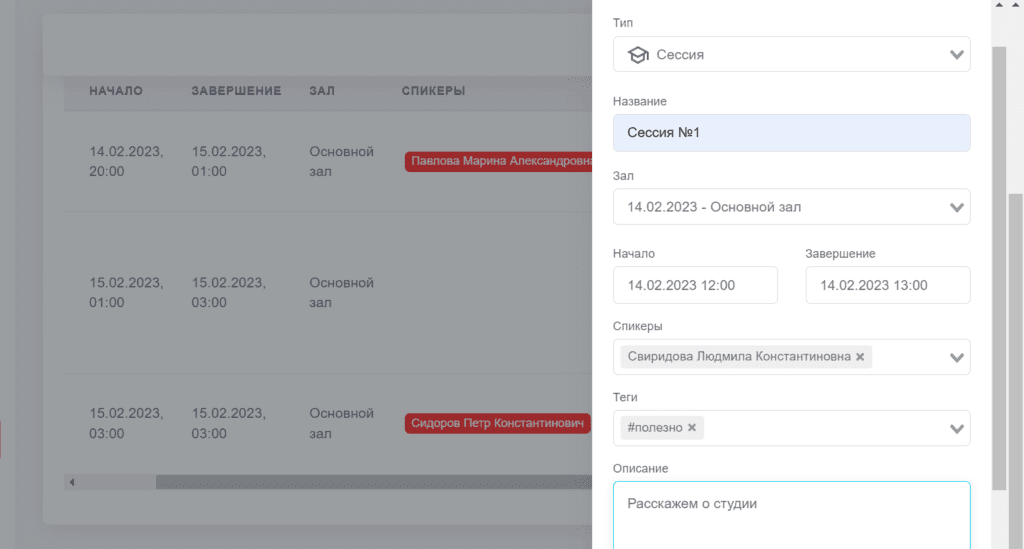Sort by the НАЧАЛО column header
Viewport: 1024px width, 549px height.
tap(116, 91)
